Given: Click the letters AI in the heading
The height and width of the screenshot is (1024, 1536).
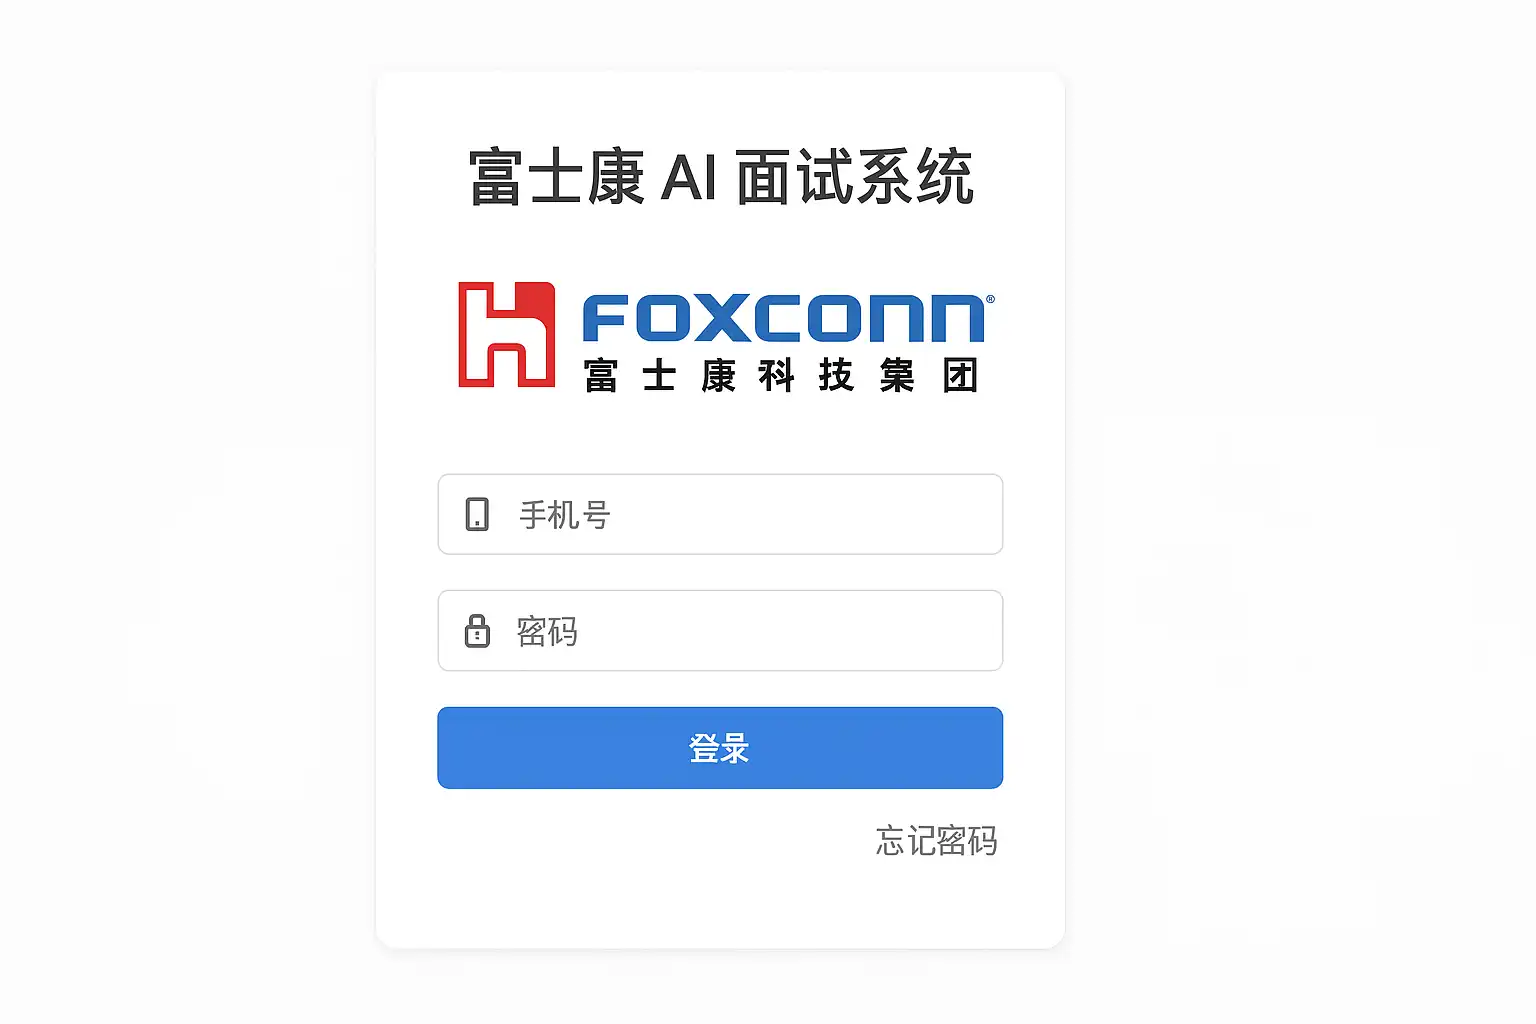Looking at the screenshot, I should tap(689, 178).
